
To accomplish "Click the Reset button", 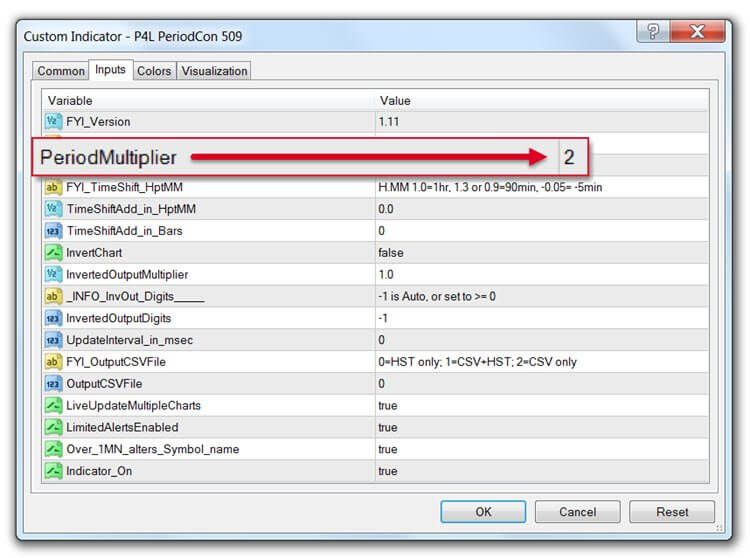I will [x=672, y=512].
